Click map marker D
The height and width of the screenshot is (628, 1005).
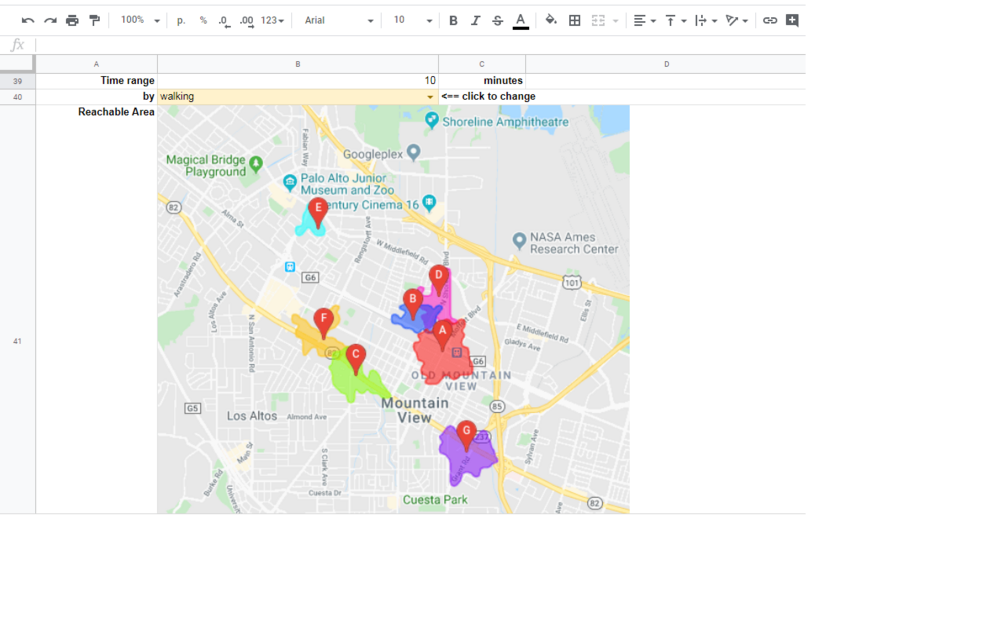(x=439, y=279)
